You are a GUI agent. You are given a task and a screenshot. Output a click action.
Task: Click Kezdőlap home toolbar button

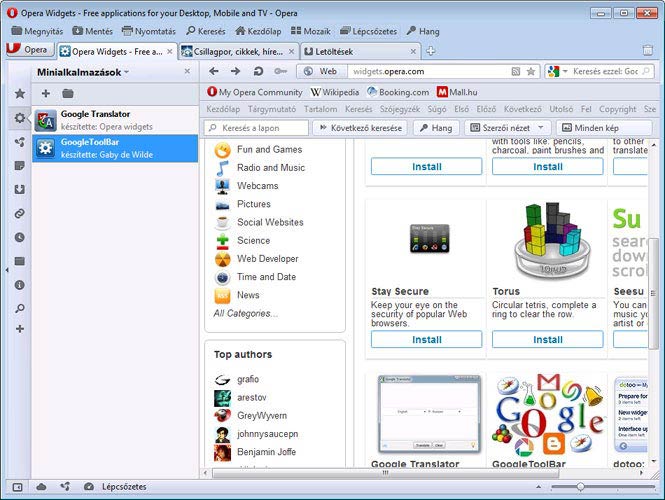click(258, 31)
